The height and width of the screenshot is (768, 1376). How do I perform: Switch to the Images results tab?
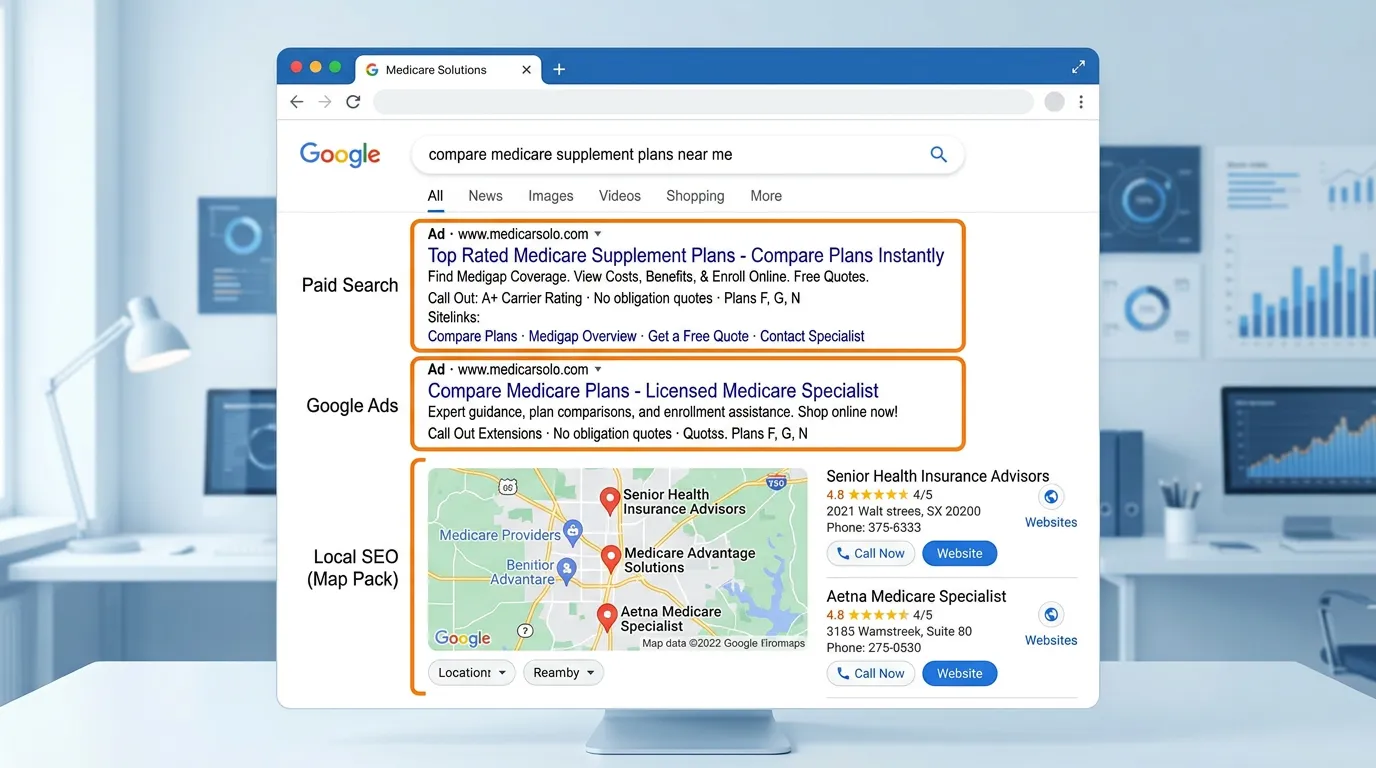pyautogui.click(x=551, y=196)
